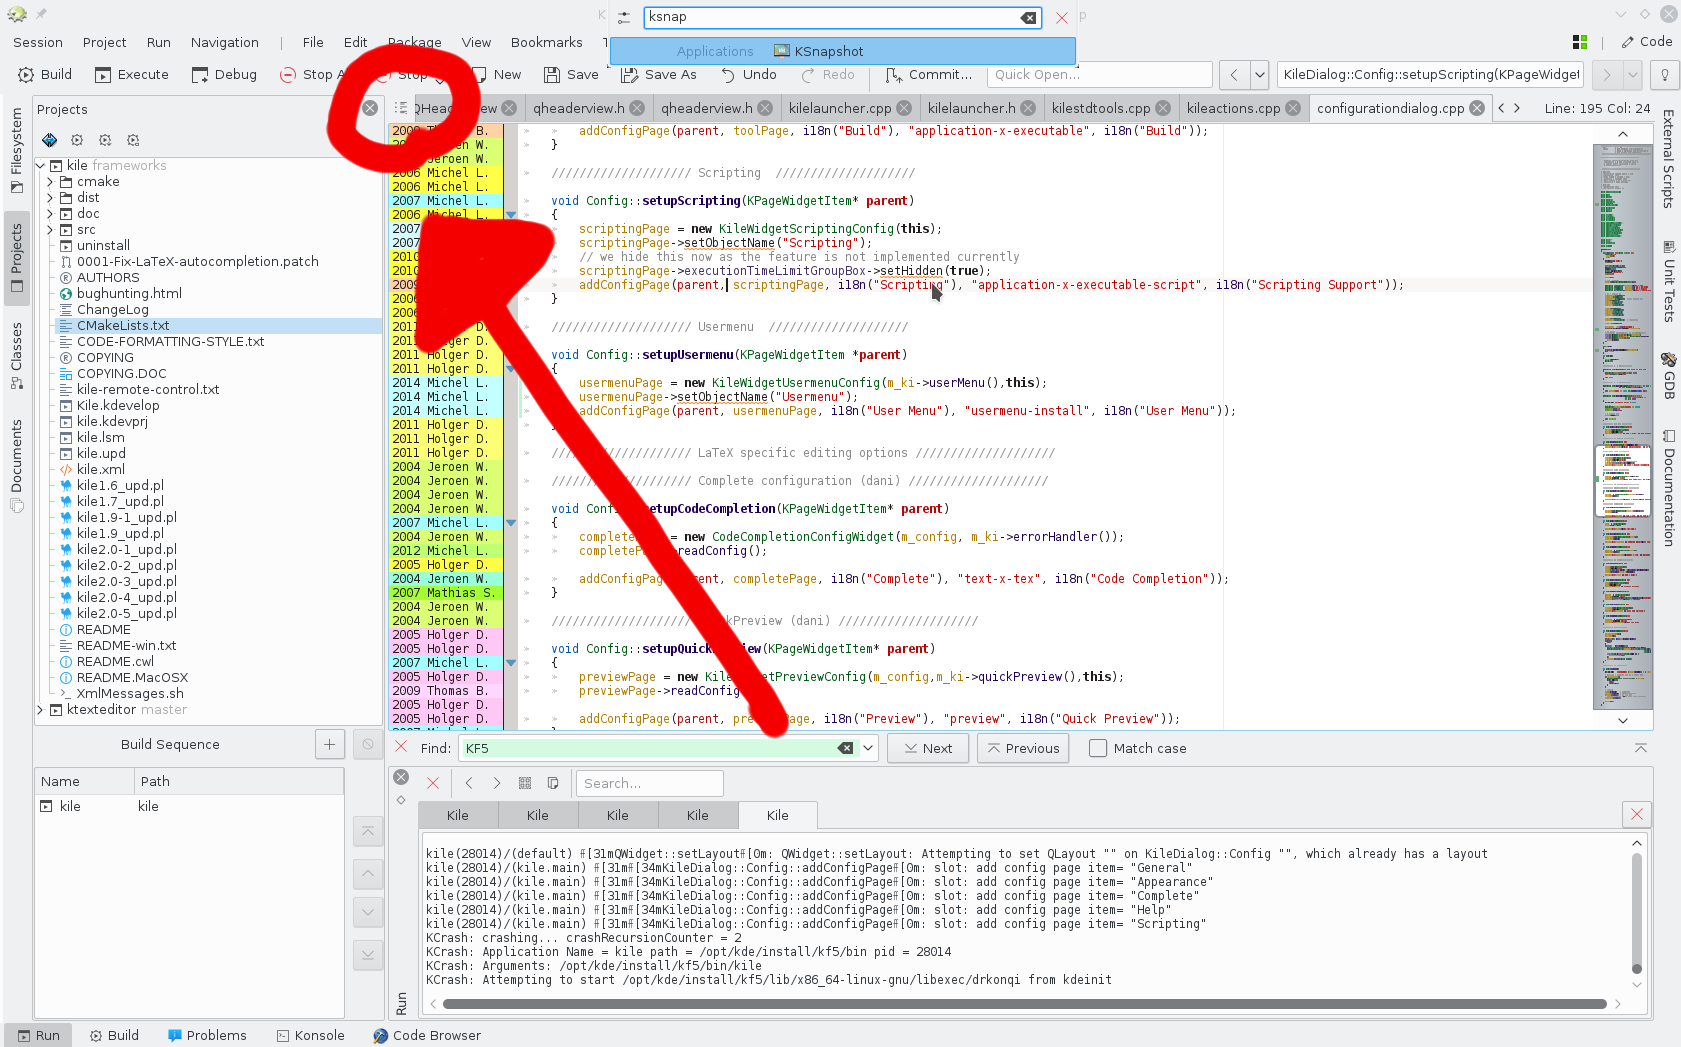
Task: Expand the dist folder
Action: pos(51,197)
